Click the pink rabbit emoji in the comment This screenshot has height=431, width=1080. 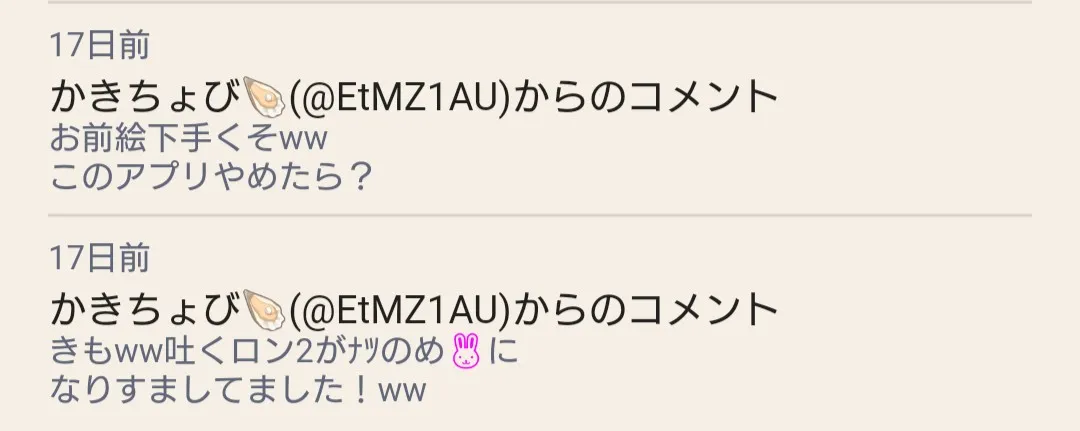click(466, 351)
